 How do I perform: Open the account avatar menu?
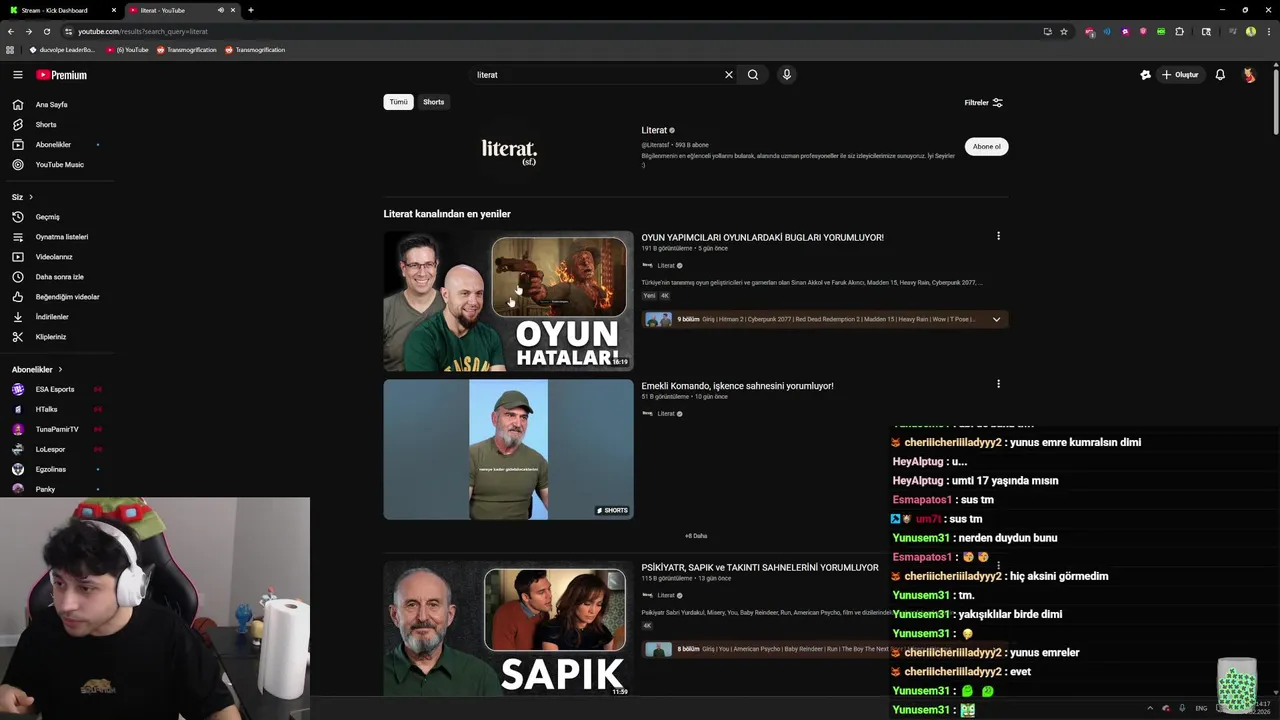(1249, 75)
